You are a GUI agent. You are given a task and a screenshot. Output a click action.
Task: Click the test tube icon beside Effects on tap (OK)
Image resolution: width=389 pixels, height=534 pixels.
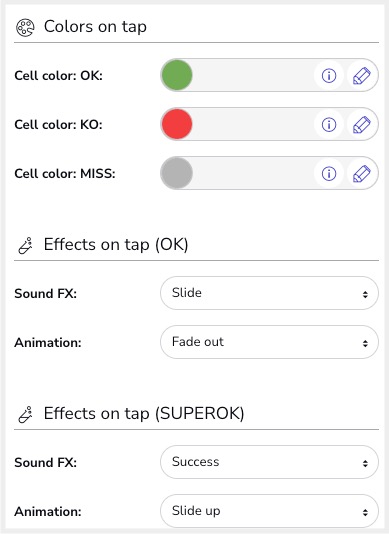25,246
